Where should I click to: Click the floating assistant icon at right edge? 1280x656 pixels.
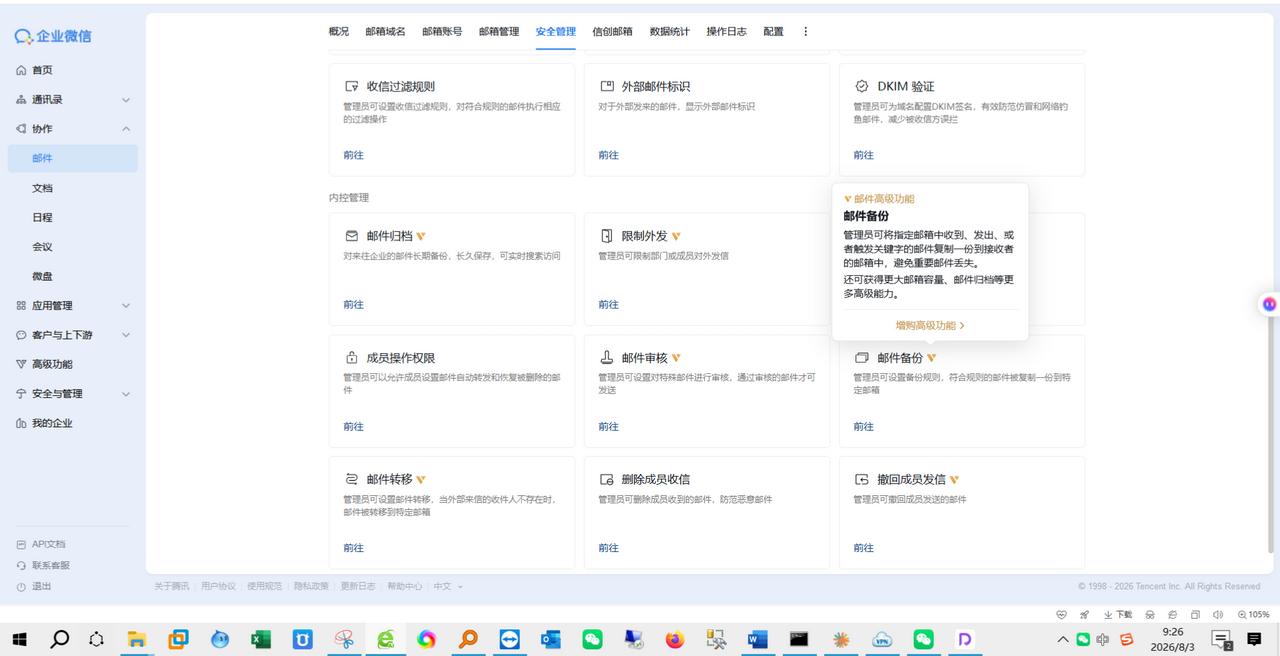[x=1269, y=304]
